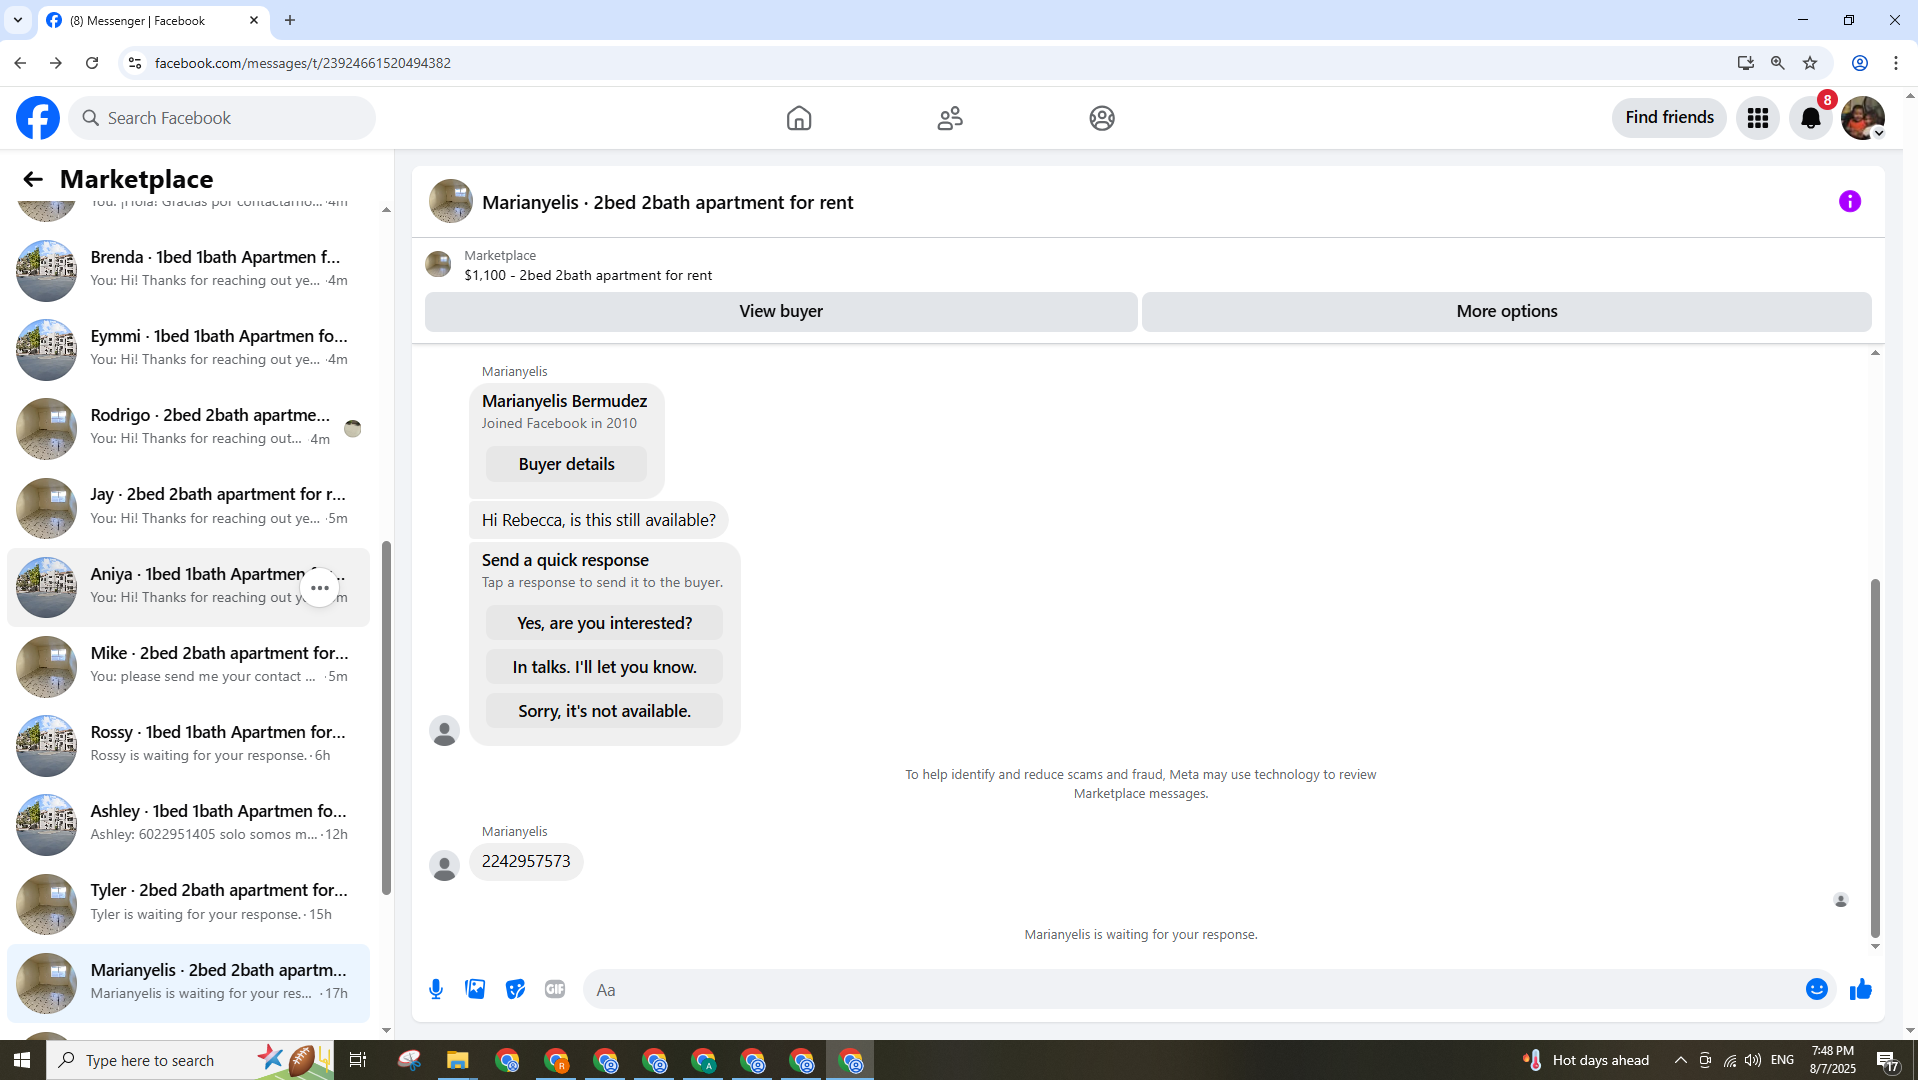This screenshot has height=1080, width=1918.
Task: Click the Windows taskbar search box
Action: pos(190,1060)
